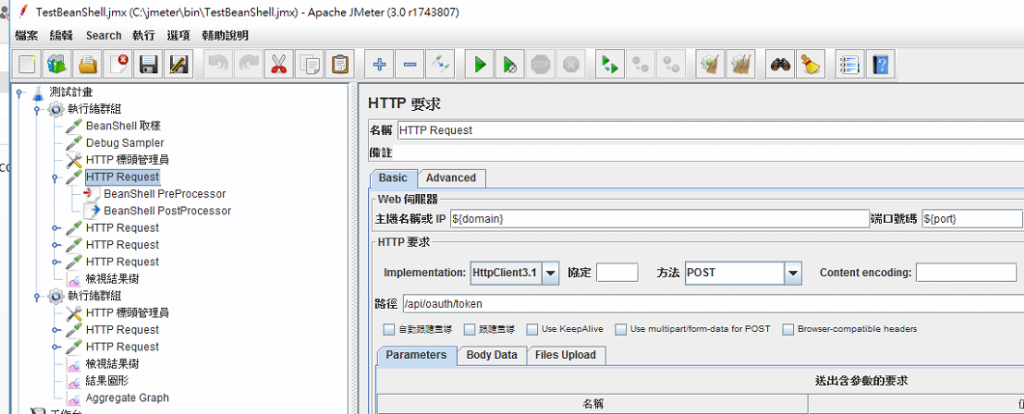
Task: Open the 方法 POST method dropdown
Action: click(x=793, y=273)
